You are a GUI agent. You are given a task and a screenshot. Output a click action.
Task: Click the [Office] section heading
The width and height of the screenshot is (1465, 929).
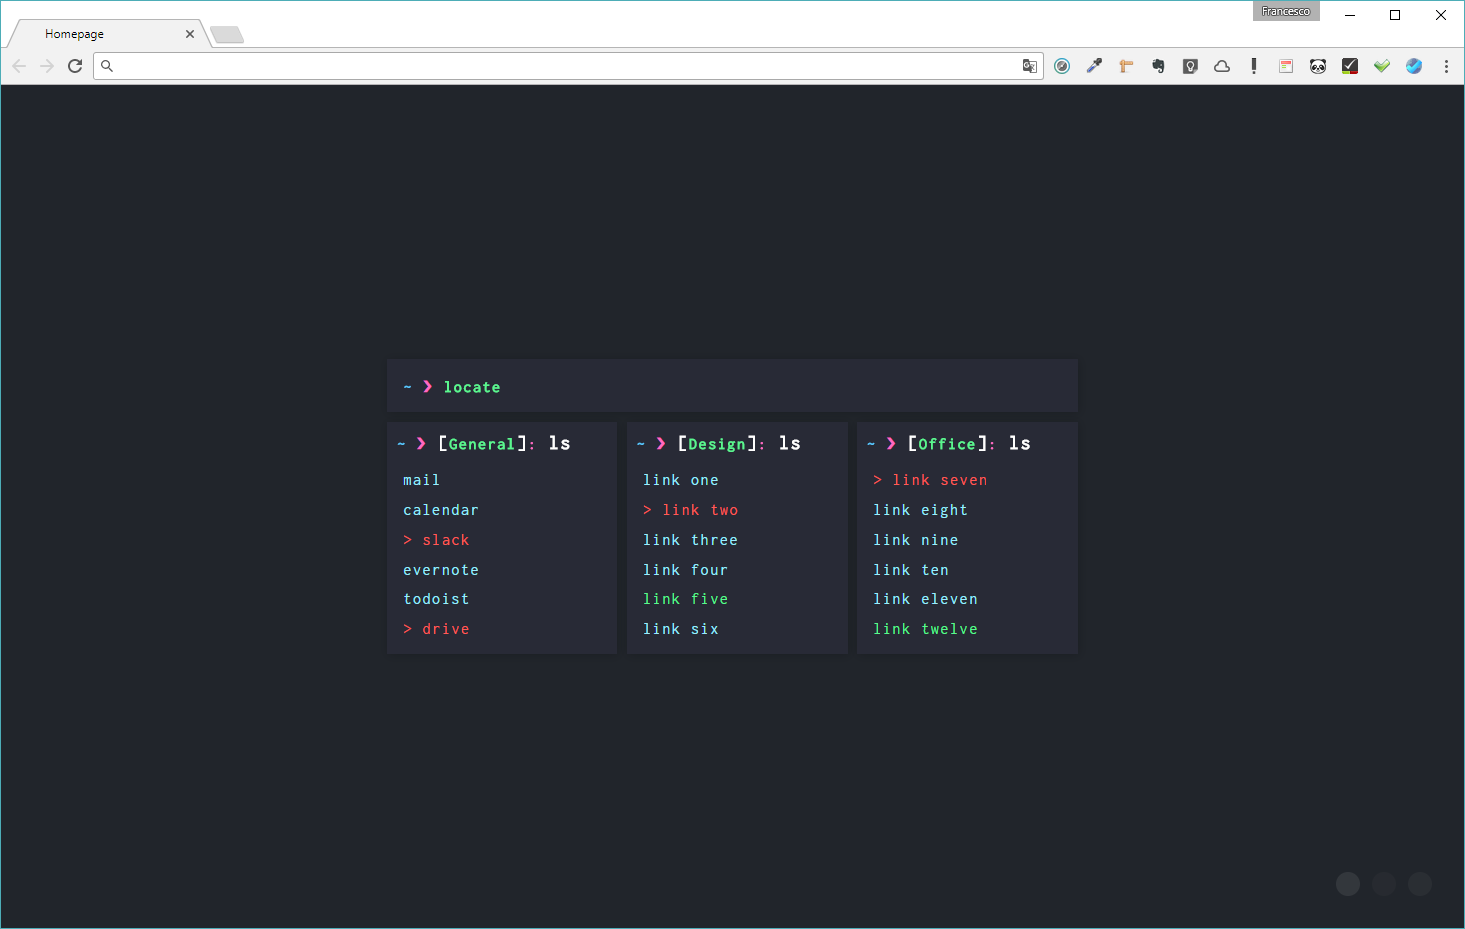[947, 444]
